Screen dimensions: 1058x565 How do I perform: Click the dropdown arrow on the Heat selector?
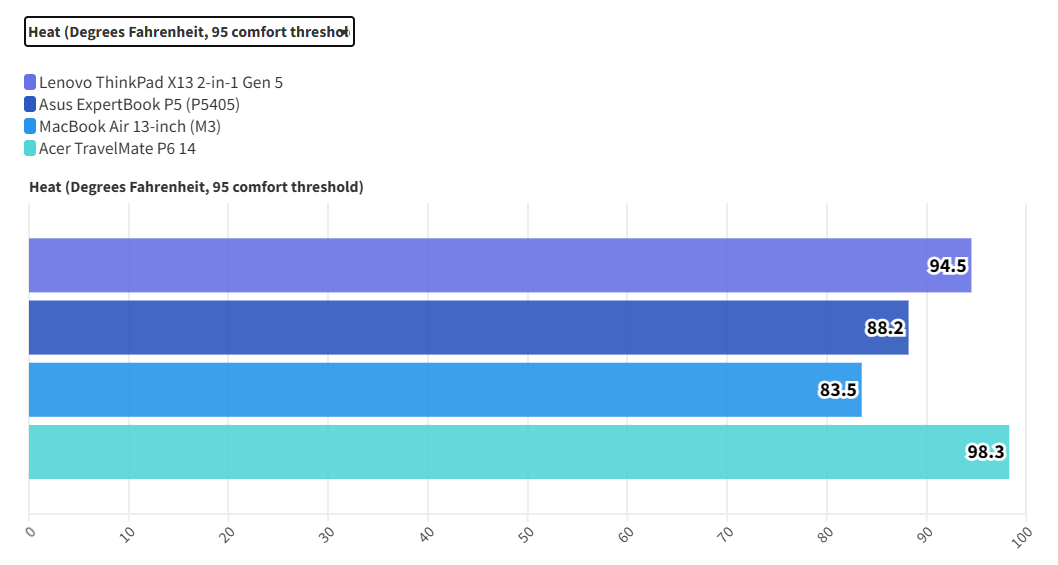[343, 32]
